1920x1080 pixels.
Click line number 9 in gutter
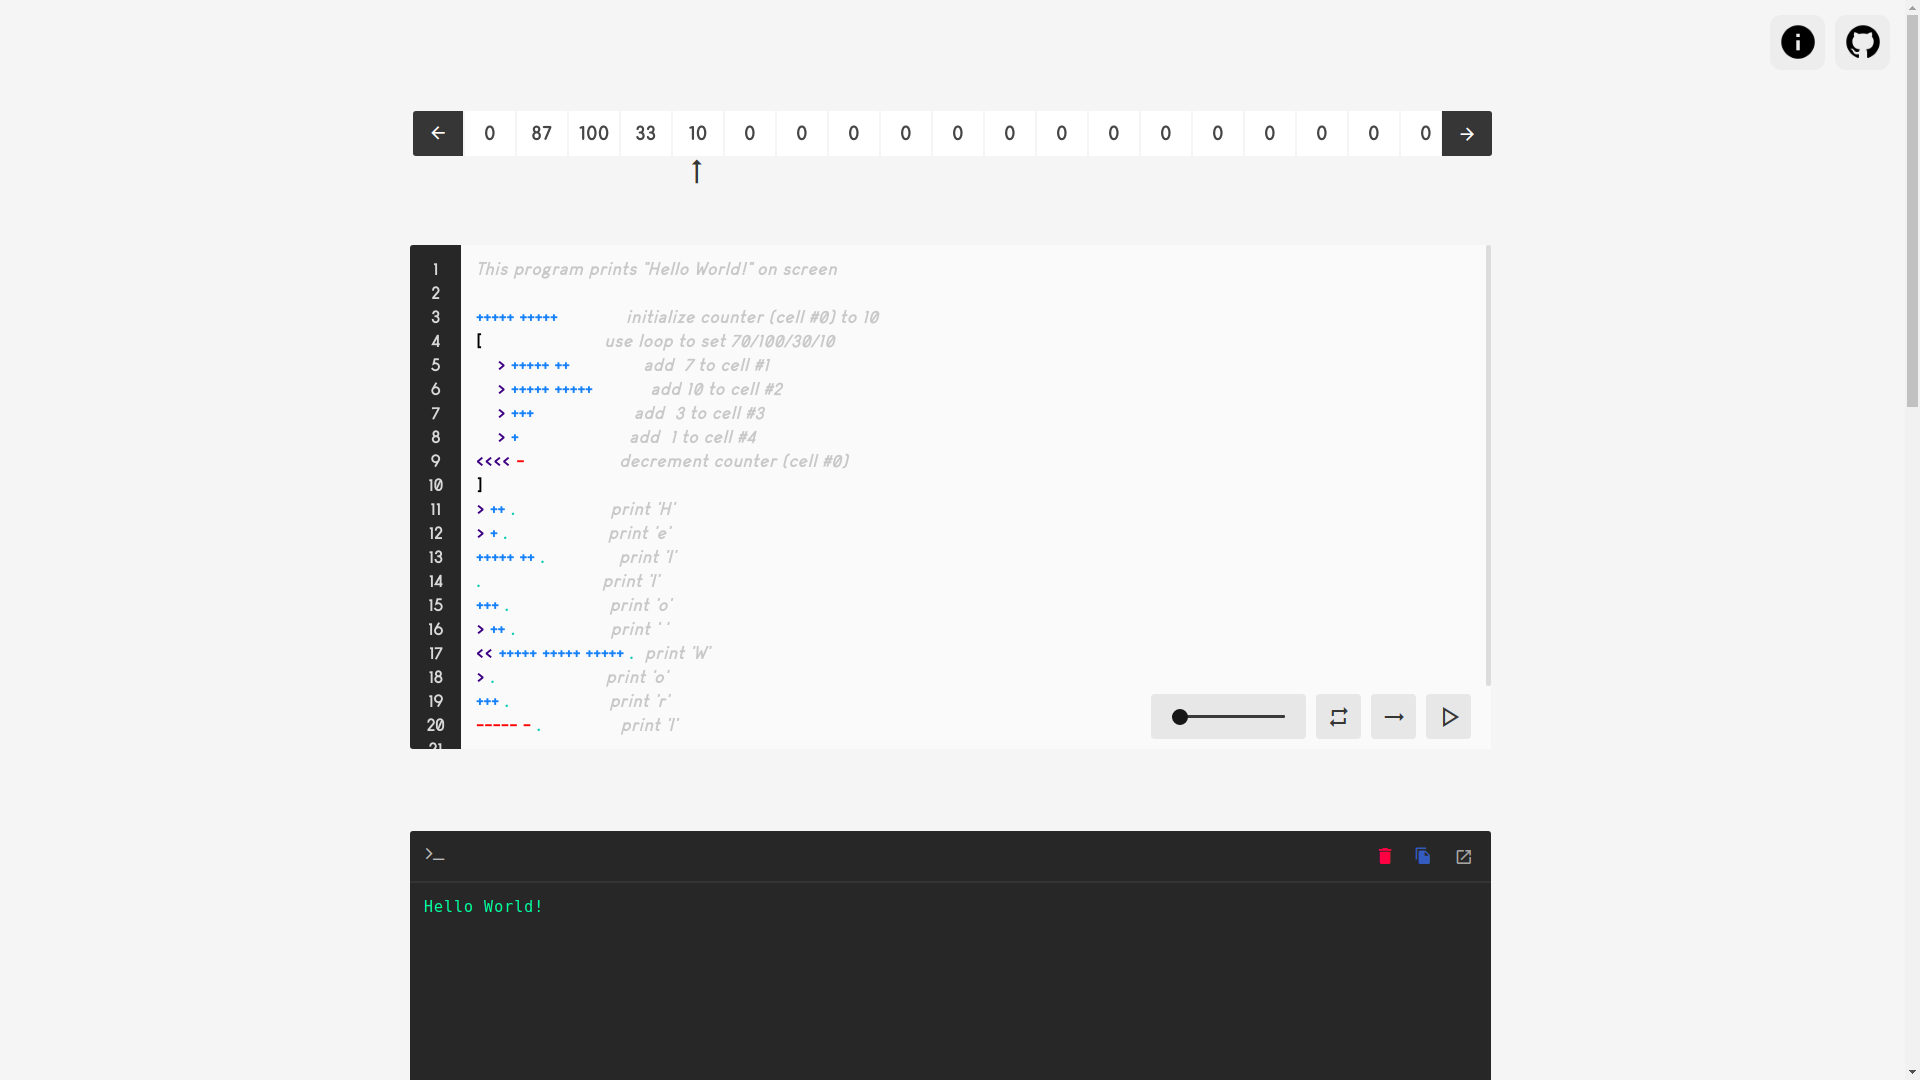pyautogui.click(x=435, y=461)
